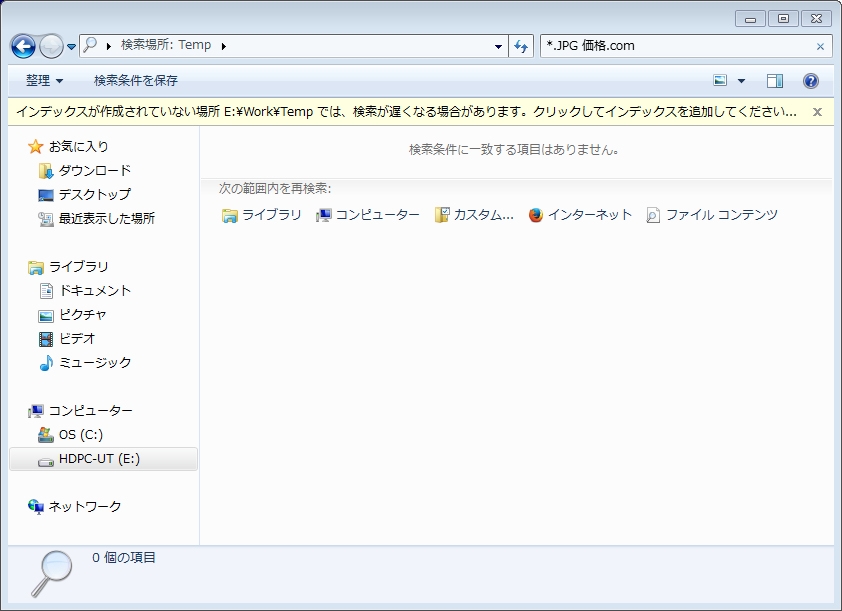
Task: Open OS (C:) drive
Action: [81, 434]
